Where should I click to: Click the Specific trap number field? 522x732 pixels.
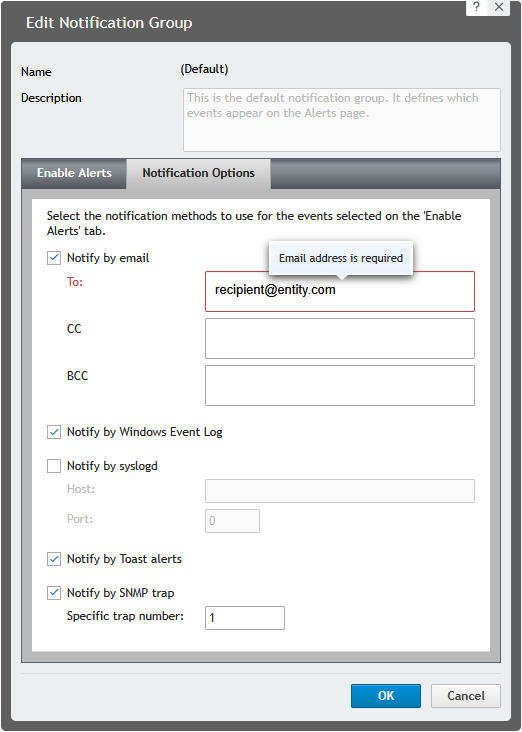pyautogui.click(x=245, y=618)
